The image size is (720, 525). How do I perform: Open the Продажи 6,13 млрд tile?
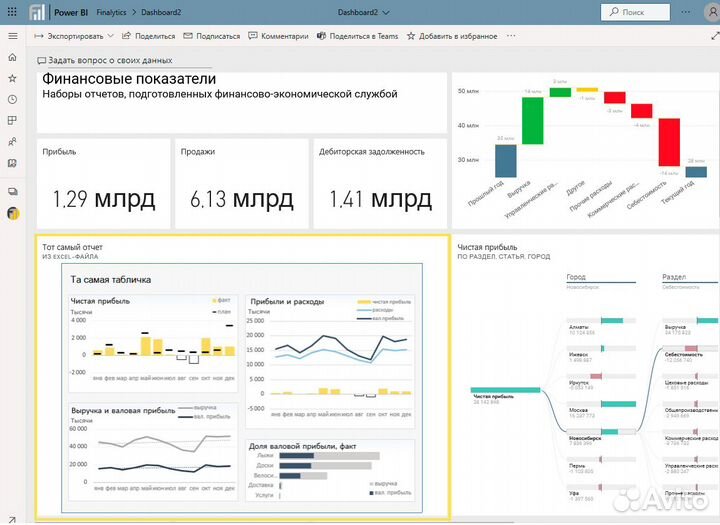242,184
